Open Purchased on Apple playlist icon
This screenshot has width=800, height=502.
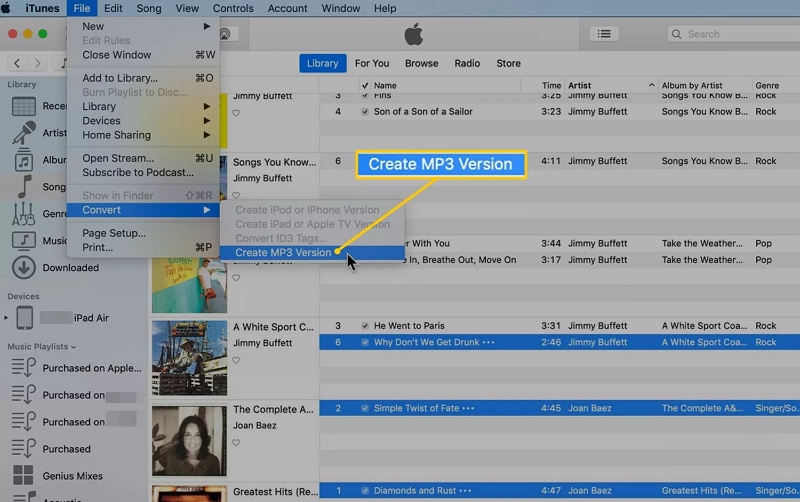pos(23,368)
